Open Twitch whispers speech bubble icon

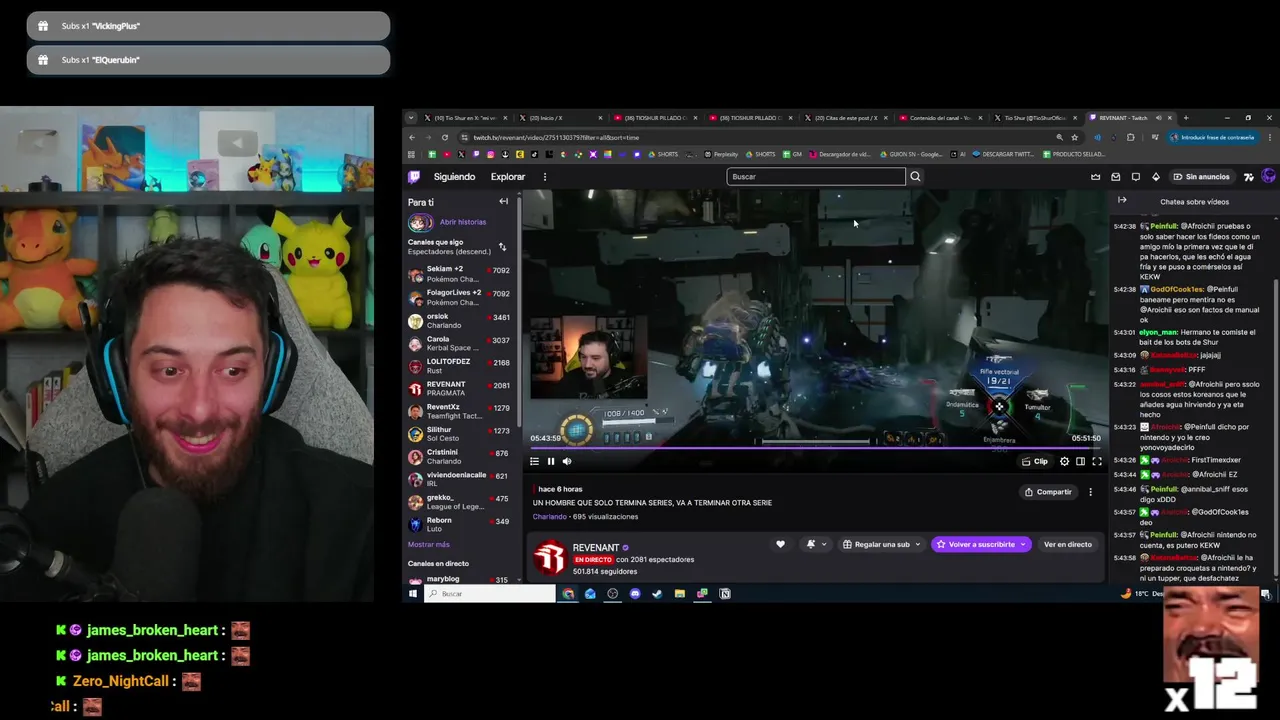pyautogui.click(x=1136, y=177)
